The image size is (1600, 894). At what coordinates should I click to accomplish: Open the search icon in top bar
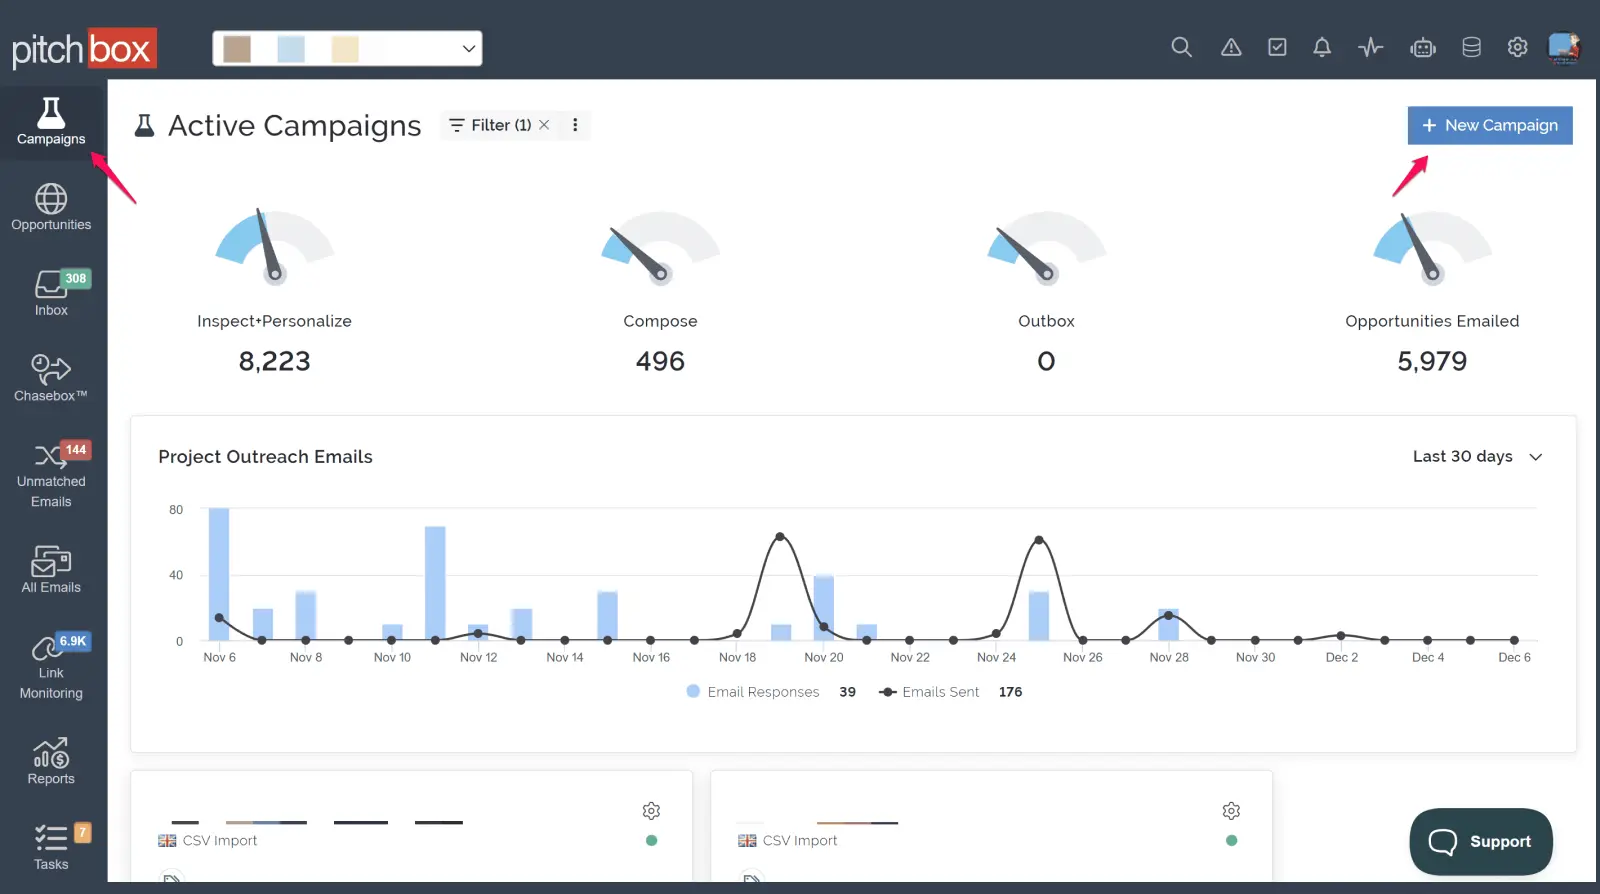point(1181,47)
